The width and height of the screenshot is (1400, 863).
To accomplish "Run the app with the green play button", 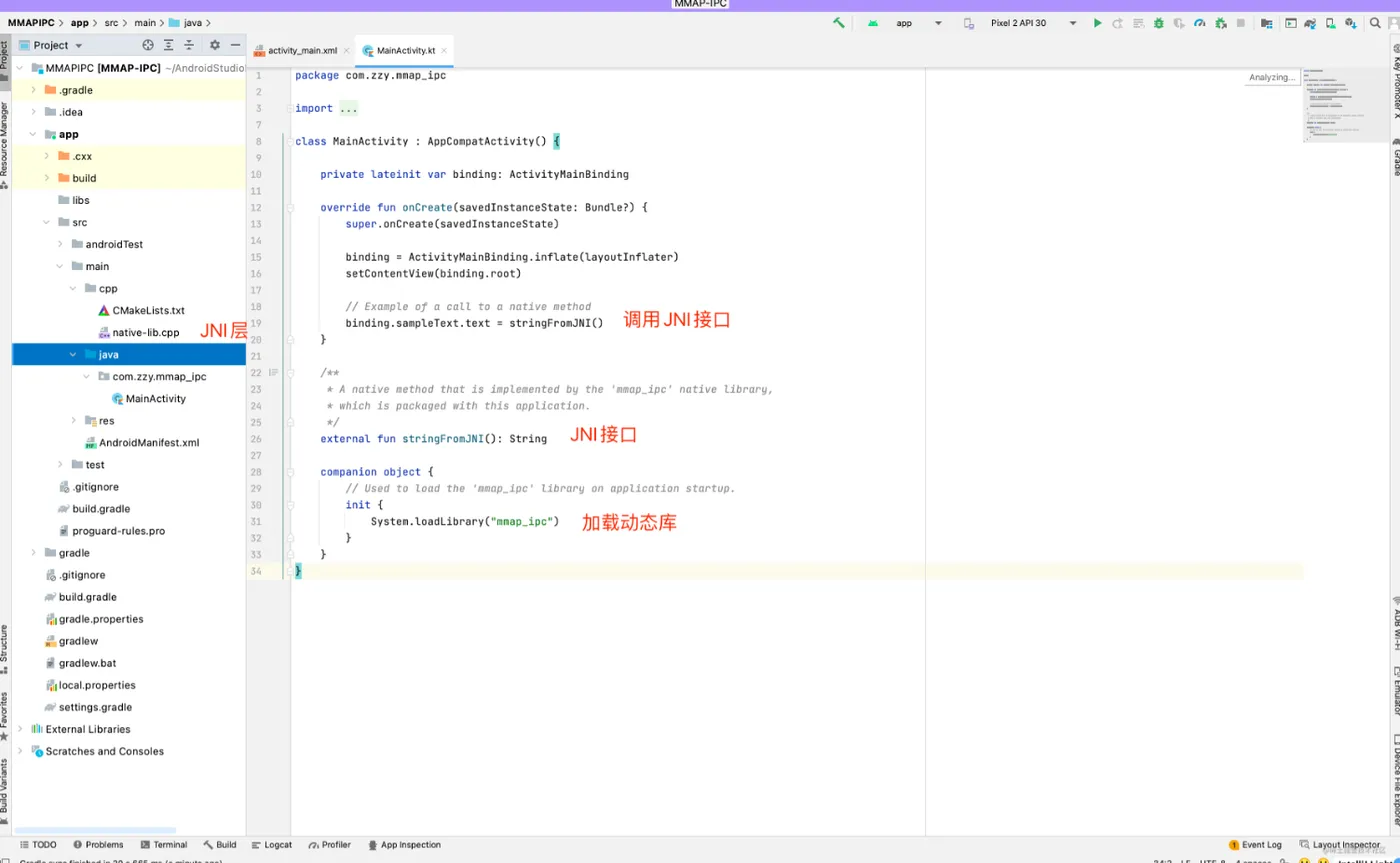I will tap(1097, 23).
